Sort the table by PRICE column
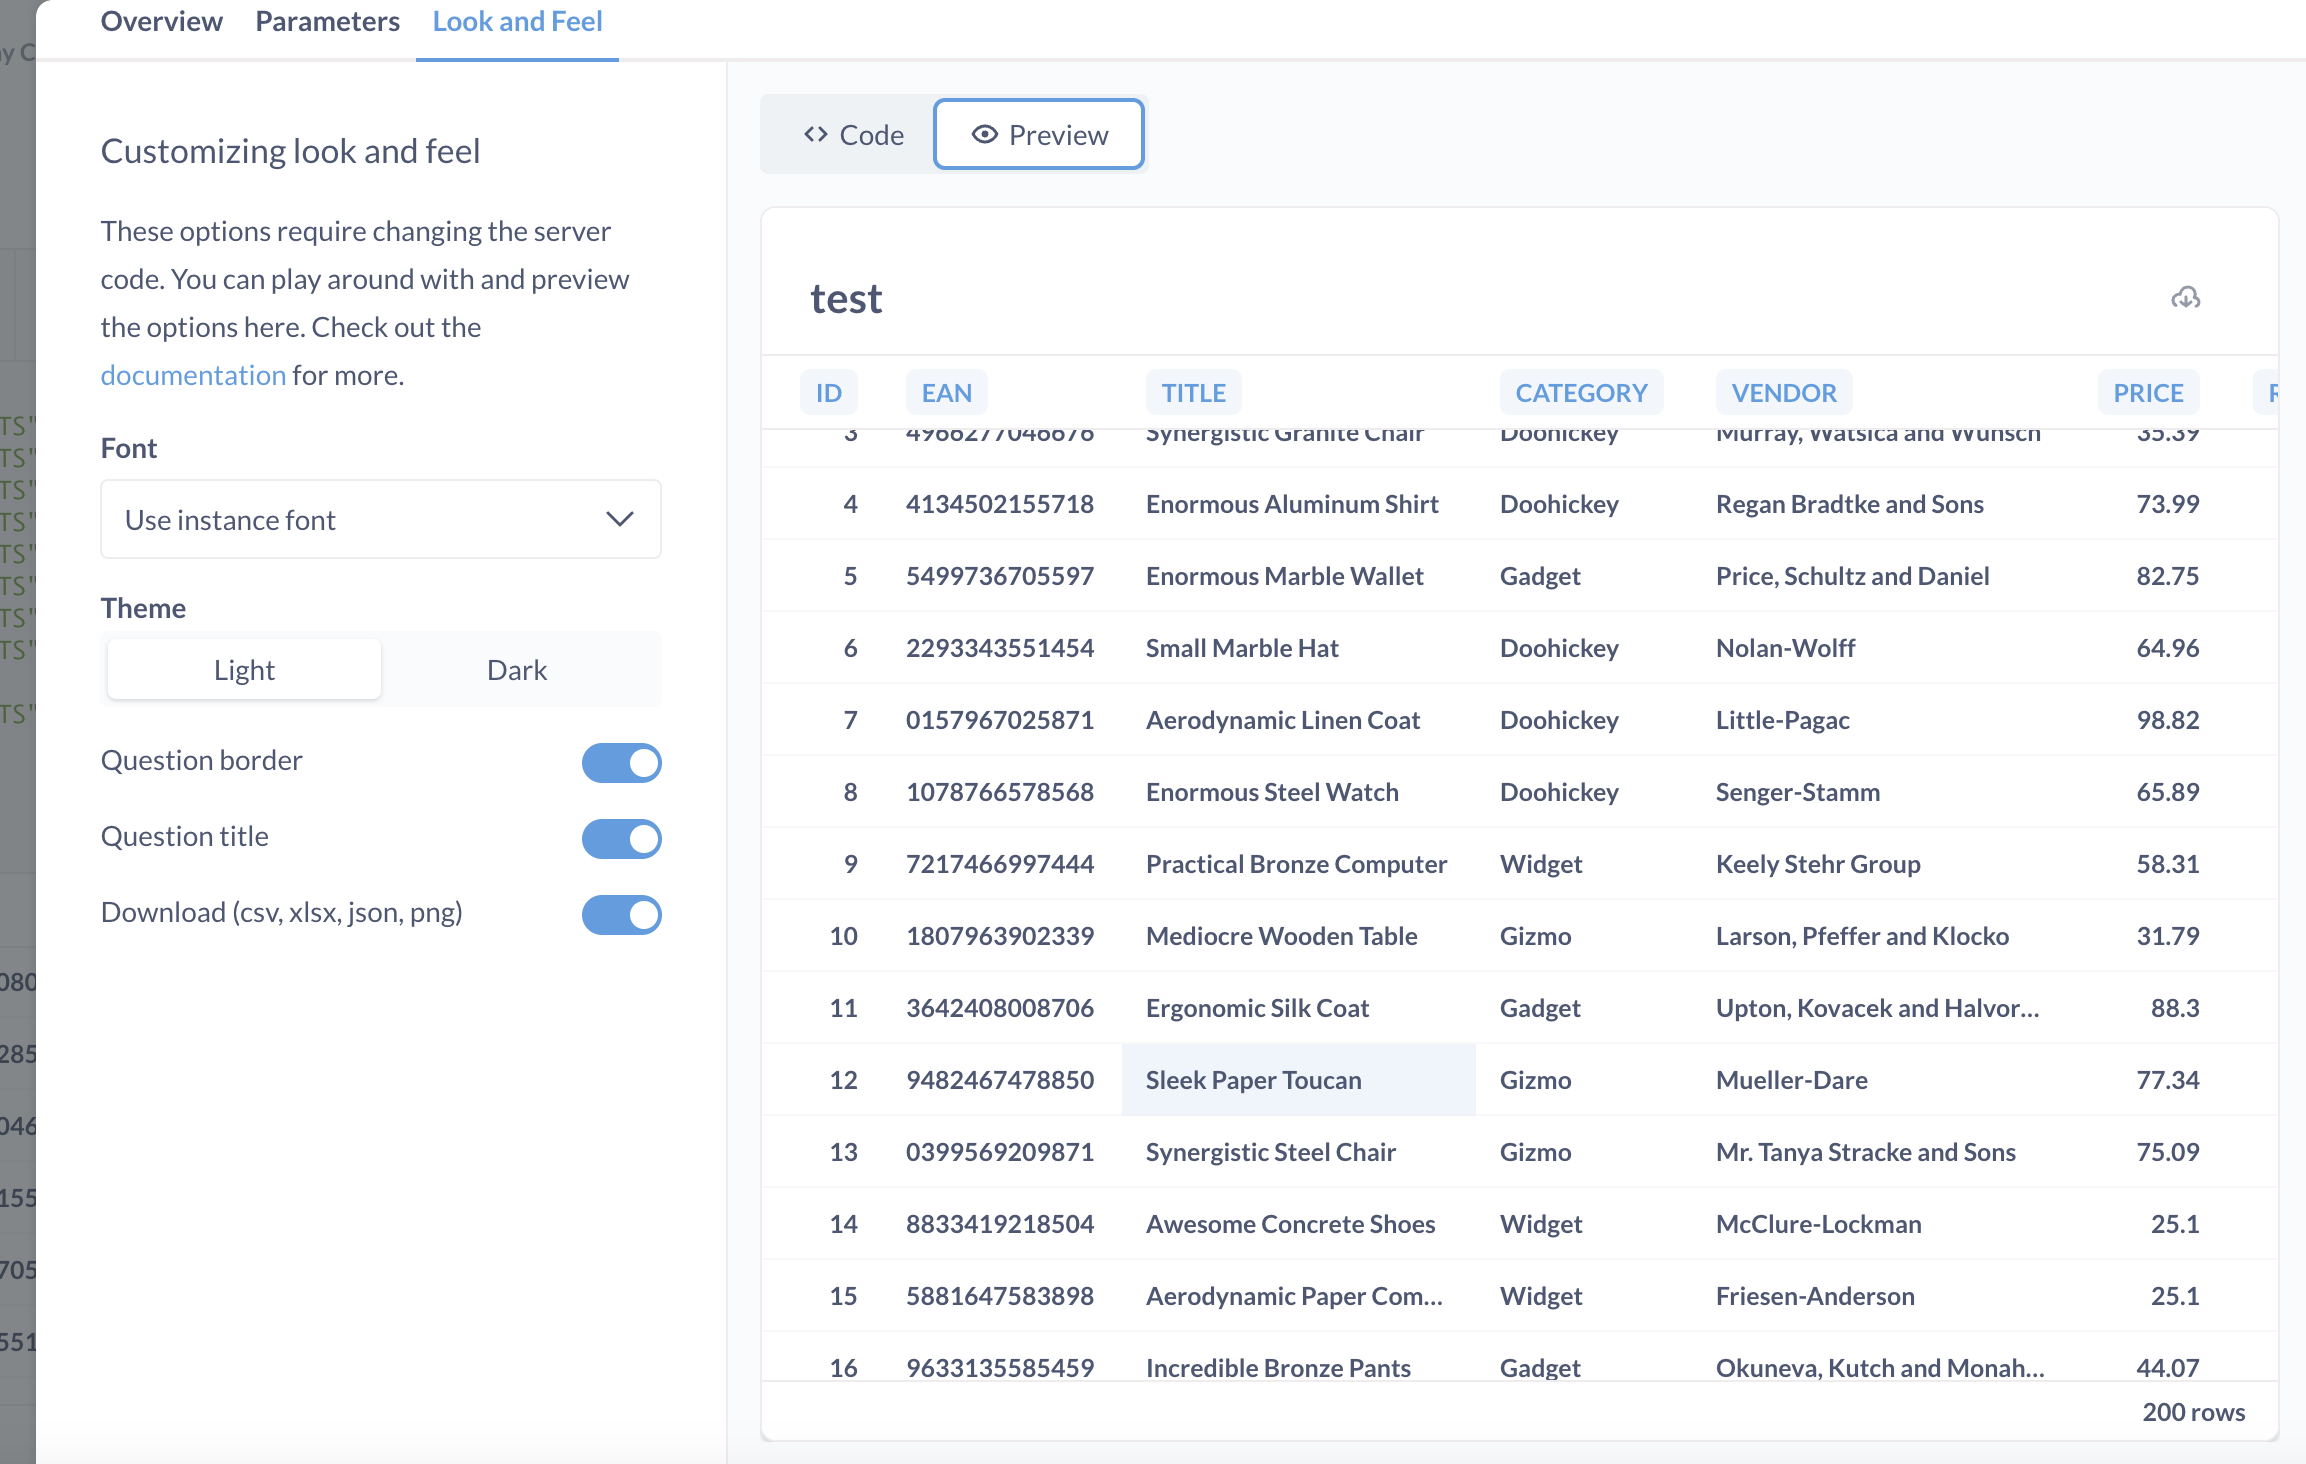This screenshot has height=1464, width=2306. click(2148, 392)
